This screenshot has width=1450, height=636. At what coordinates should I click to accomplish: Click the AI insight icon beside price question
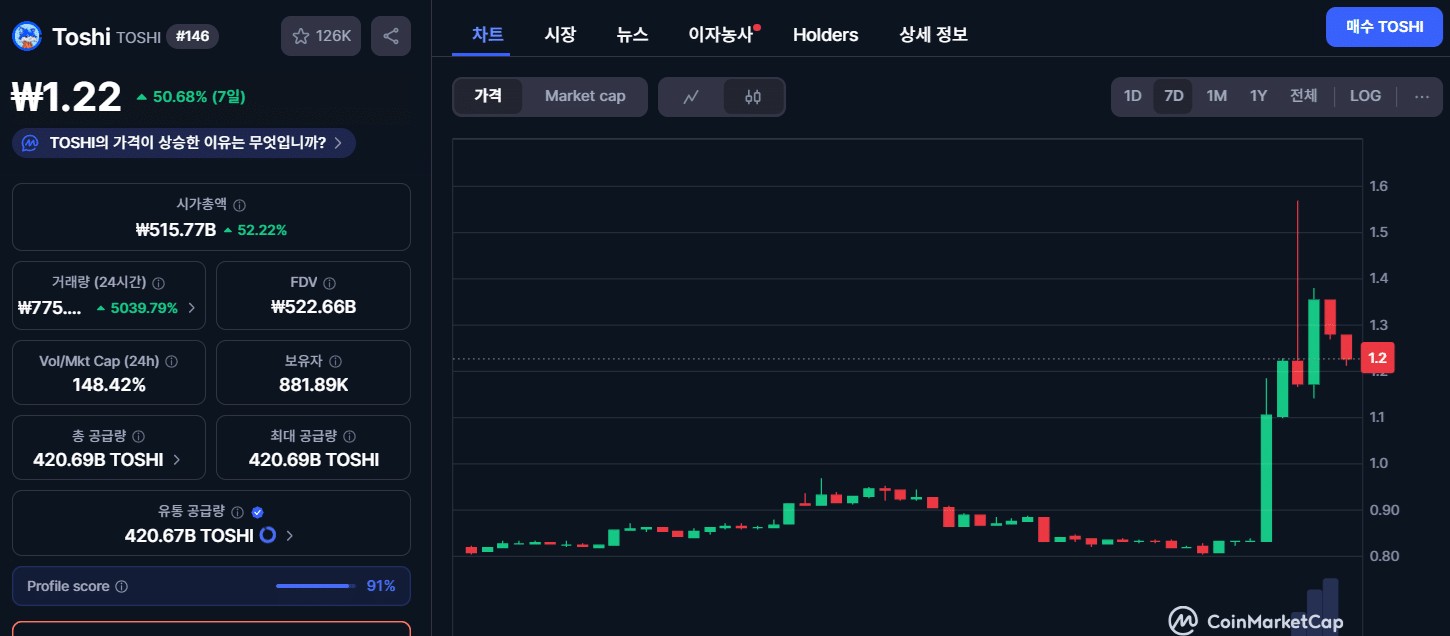point(30,143)
